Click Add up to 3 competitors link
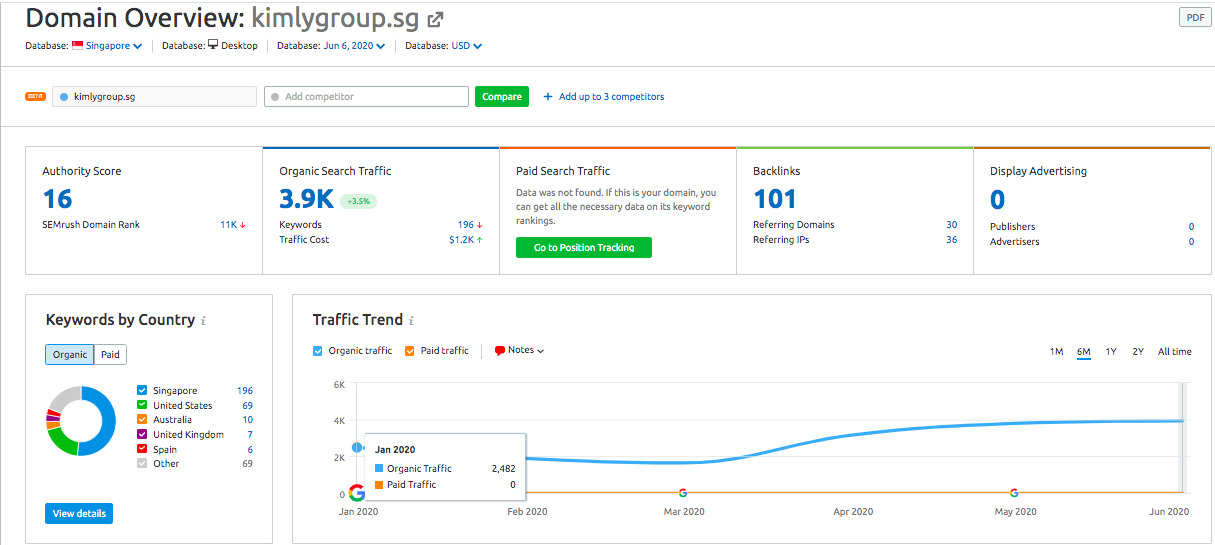Screen dimensions: 1215x545 pos(611,97)
